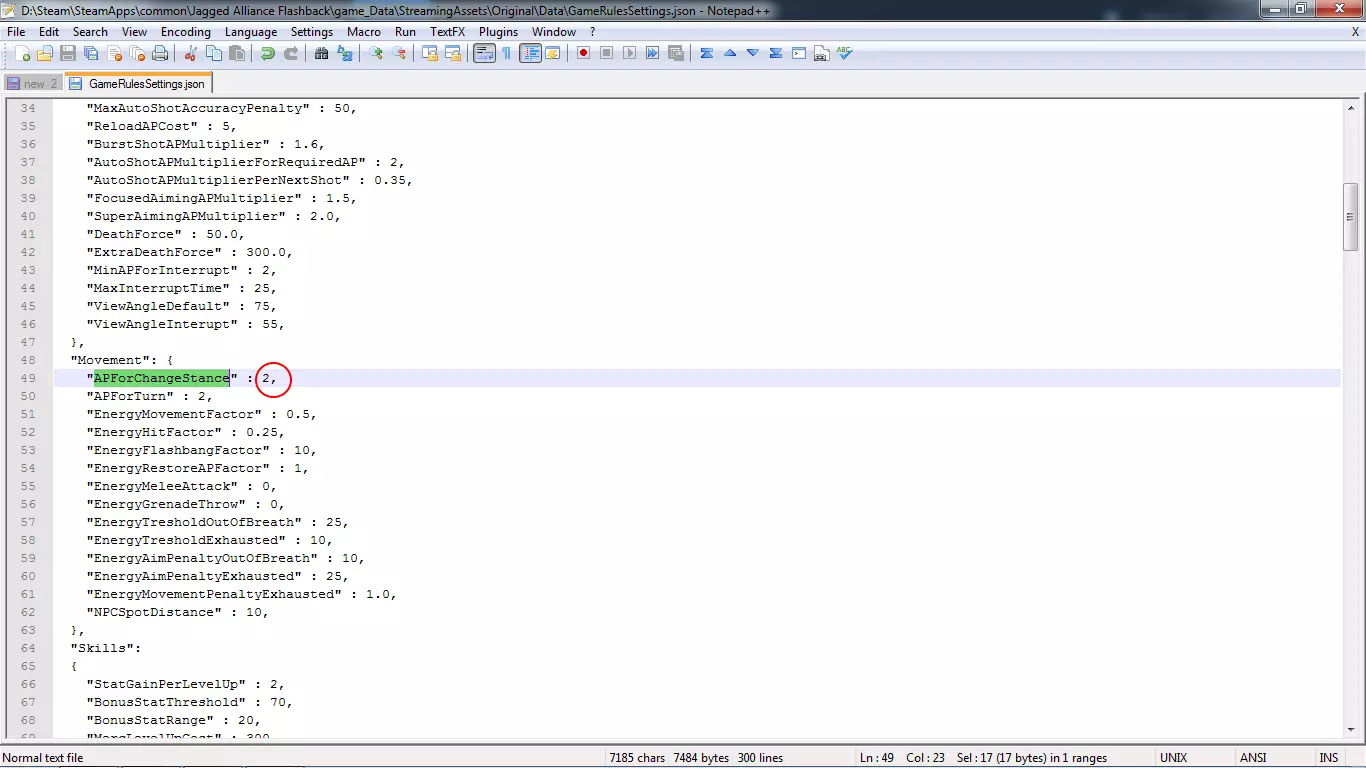Zoom in using the magnifier plus icon
Viewport: 1366px width, 768px height.
click(x=376, y=53)
